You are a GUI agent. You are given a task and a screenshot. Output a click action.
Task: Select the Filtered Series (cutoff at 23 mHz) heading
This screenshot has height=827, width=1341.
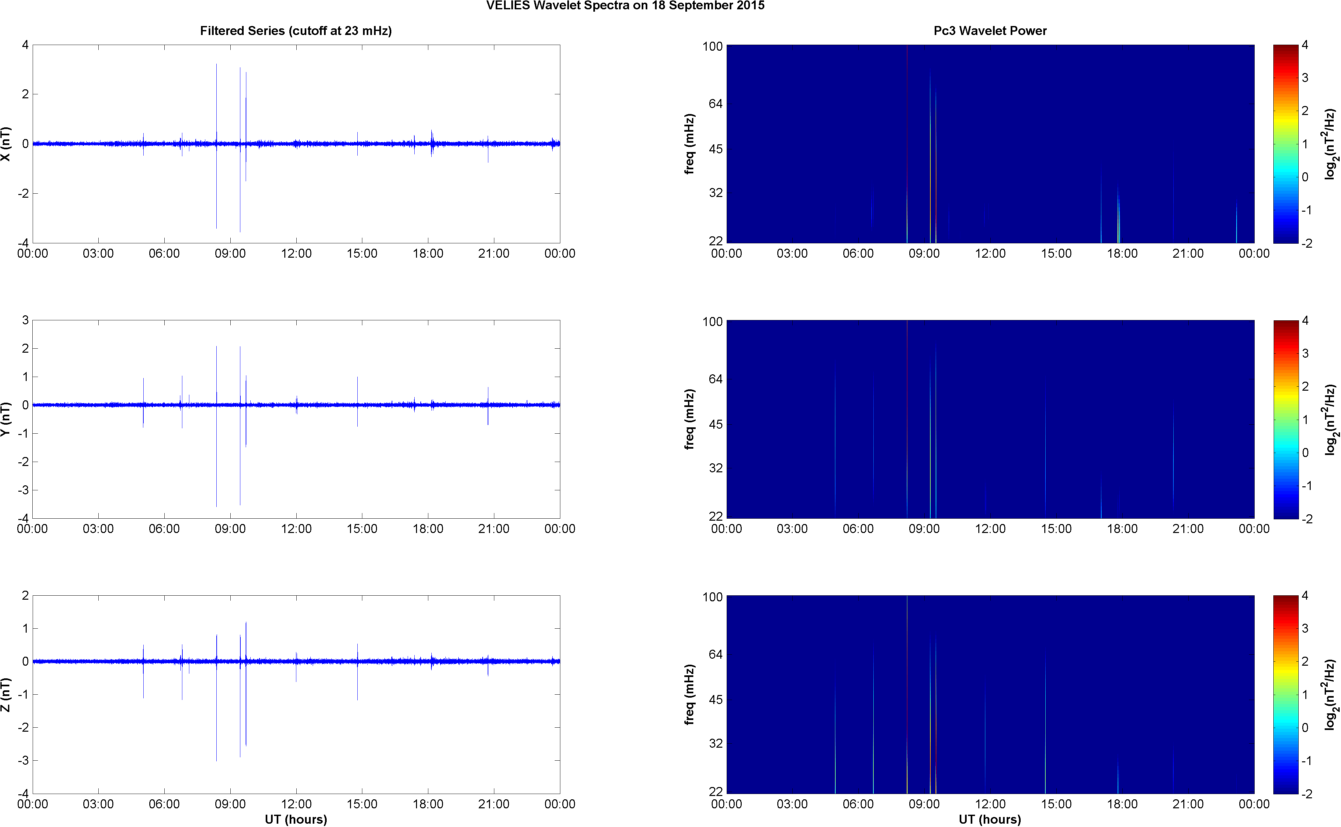point(296,31)
